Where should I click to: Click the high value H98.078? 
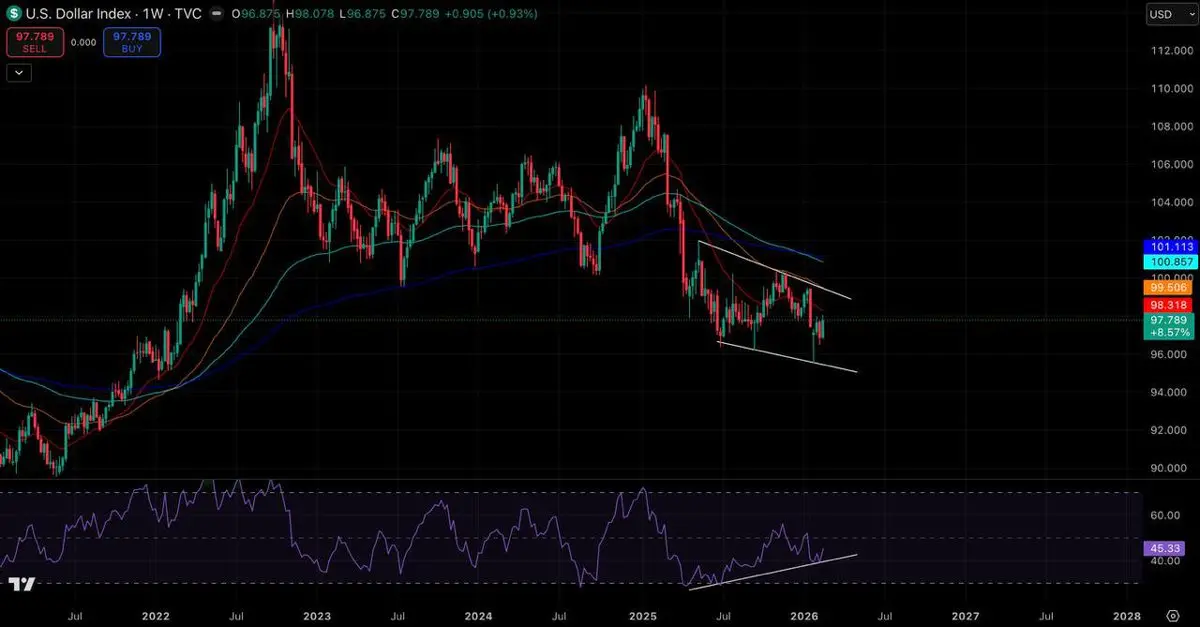coord(309,14)
